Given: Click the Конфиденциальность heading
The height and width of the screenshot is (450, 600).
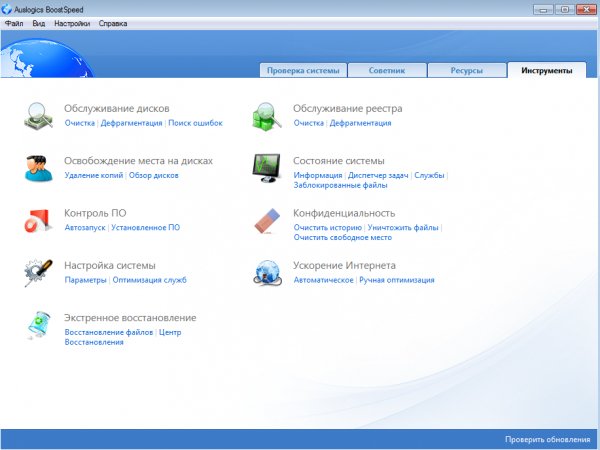Looking at the screenshot, I should [x=344, y=213].
